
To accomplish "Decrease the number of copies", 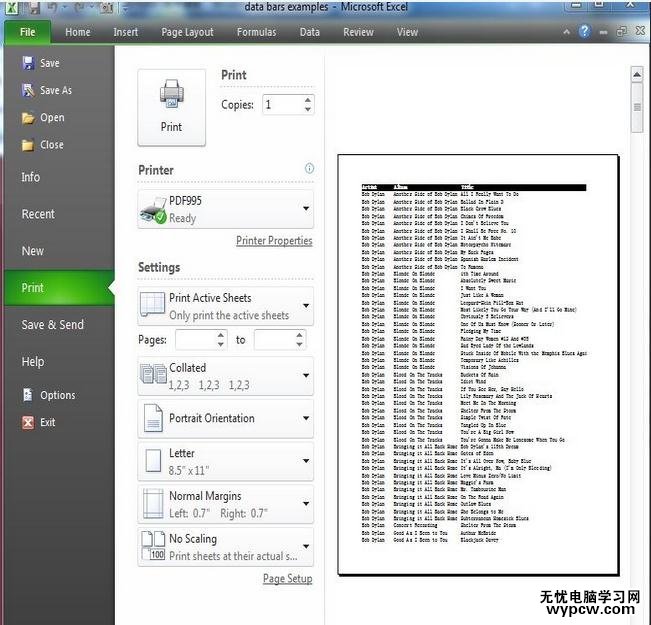I will [308, 109].
